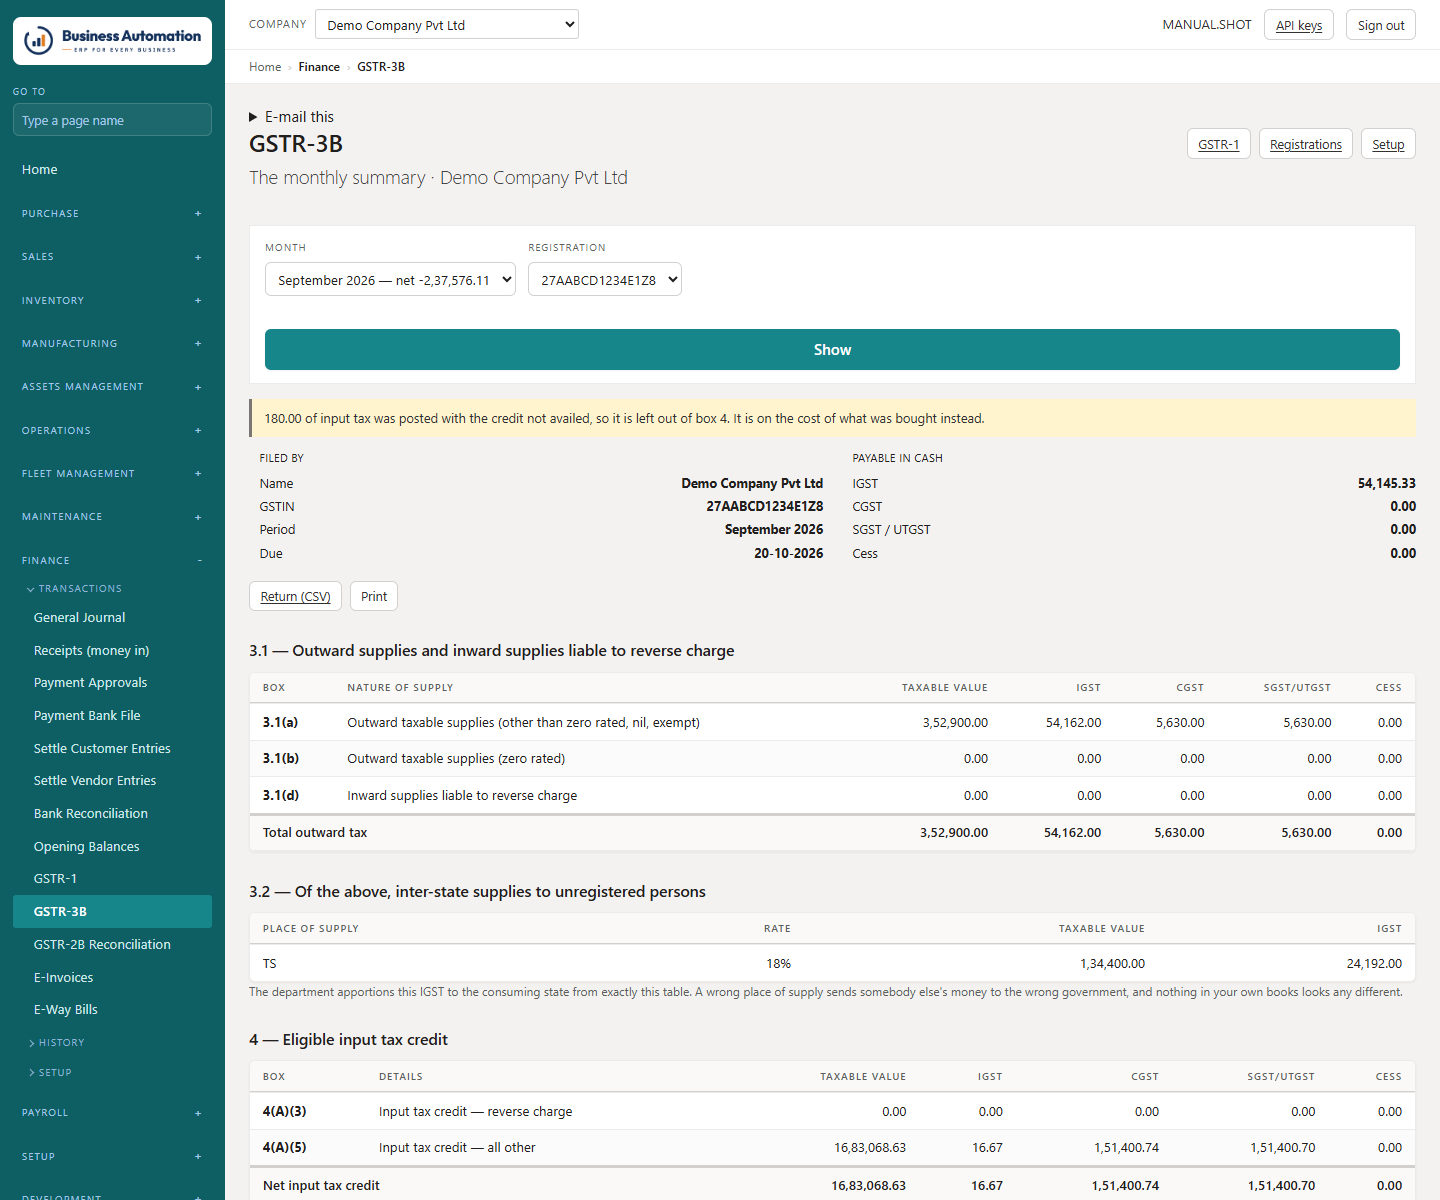Collapse the Finance menu section
Image resolution: width=1440 pixels, height=1200 pixels.
(x=112, y=561)
